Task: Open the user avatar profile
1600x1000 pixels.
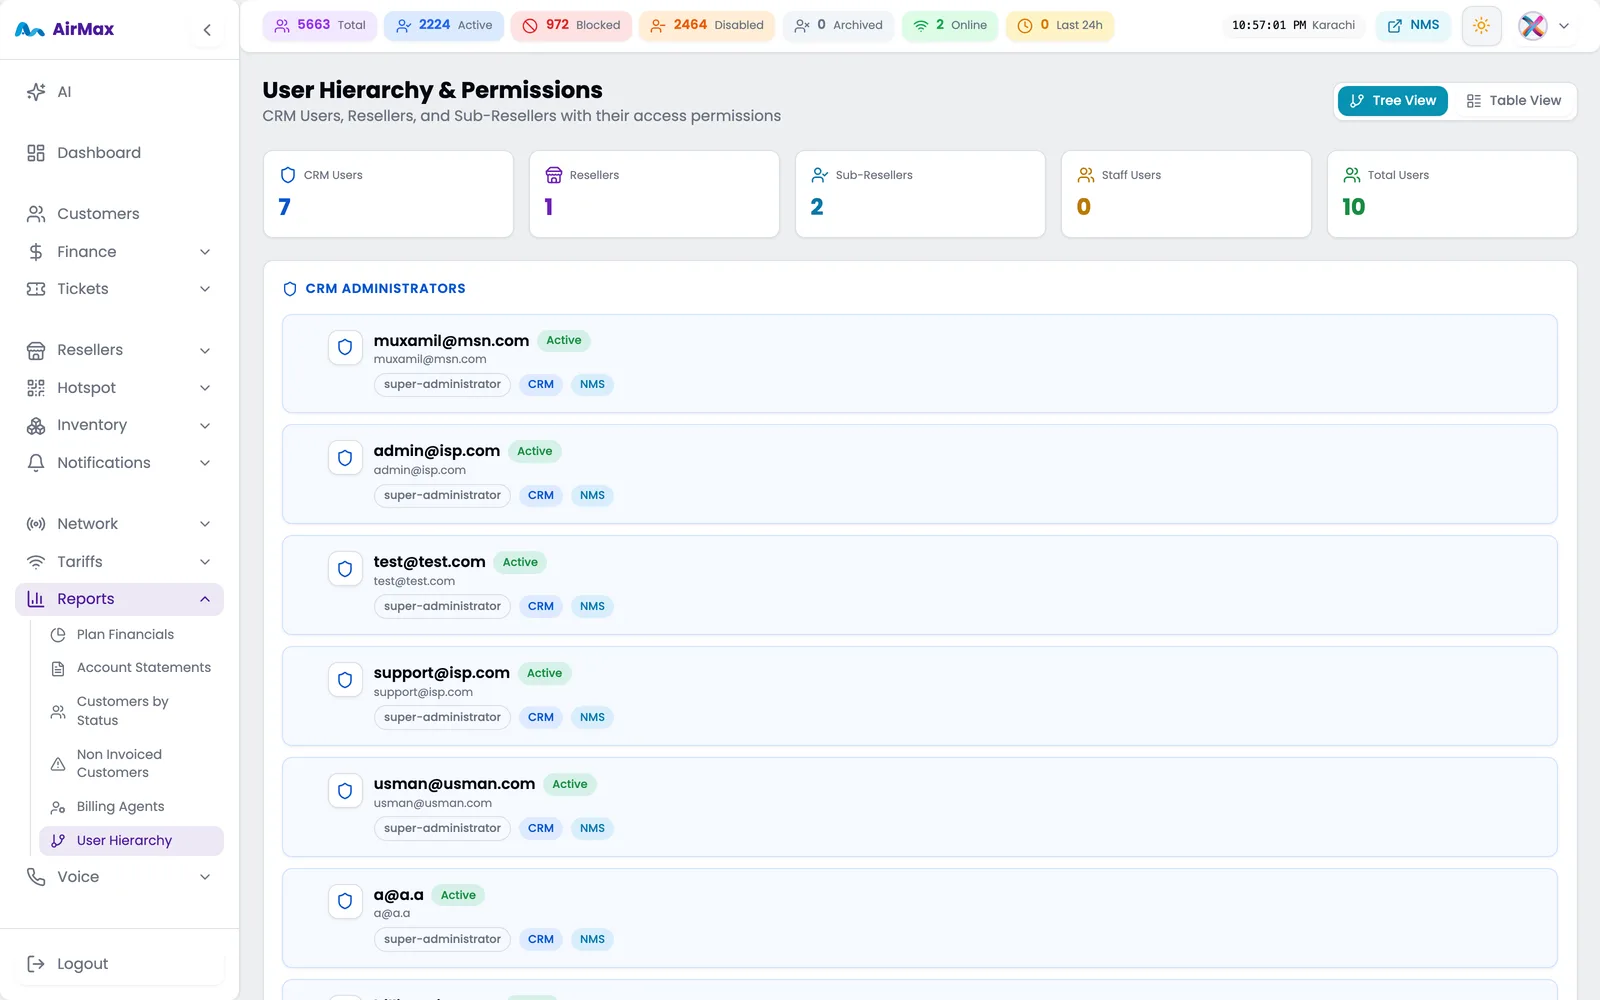Action: coord(1532,26)
